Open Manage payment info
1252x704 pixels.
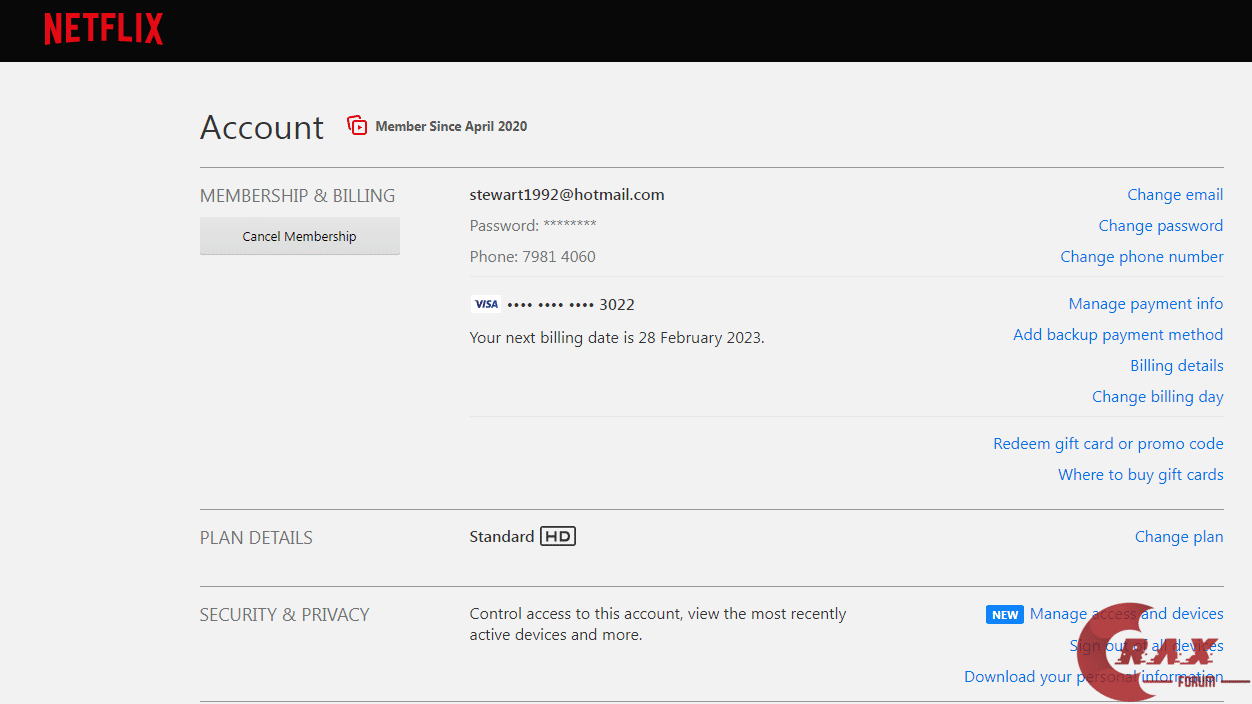pyautogui.click(x=1145, y=304)
